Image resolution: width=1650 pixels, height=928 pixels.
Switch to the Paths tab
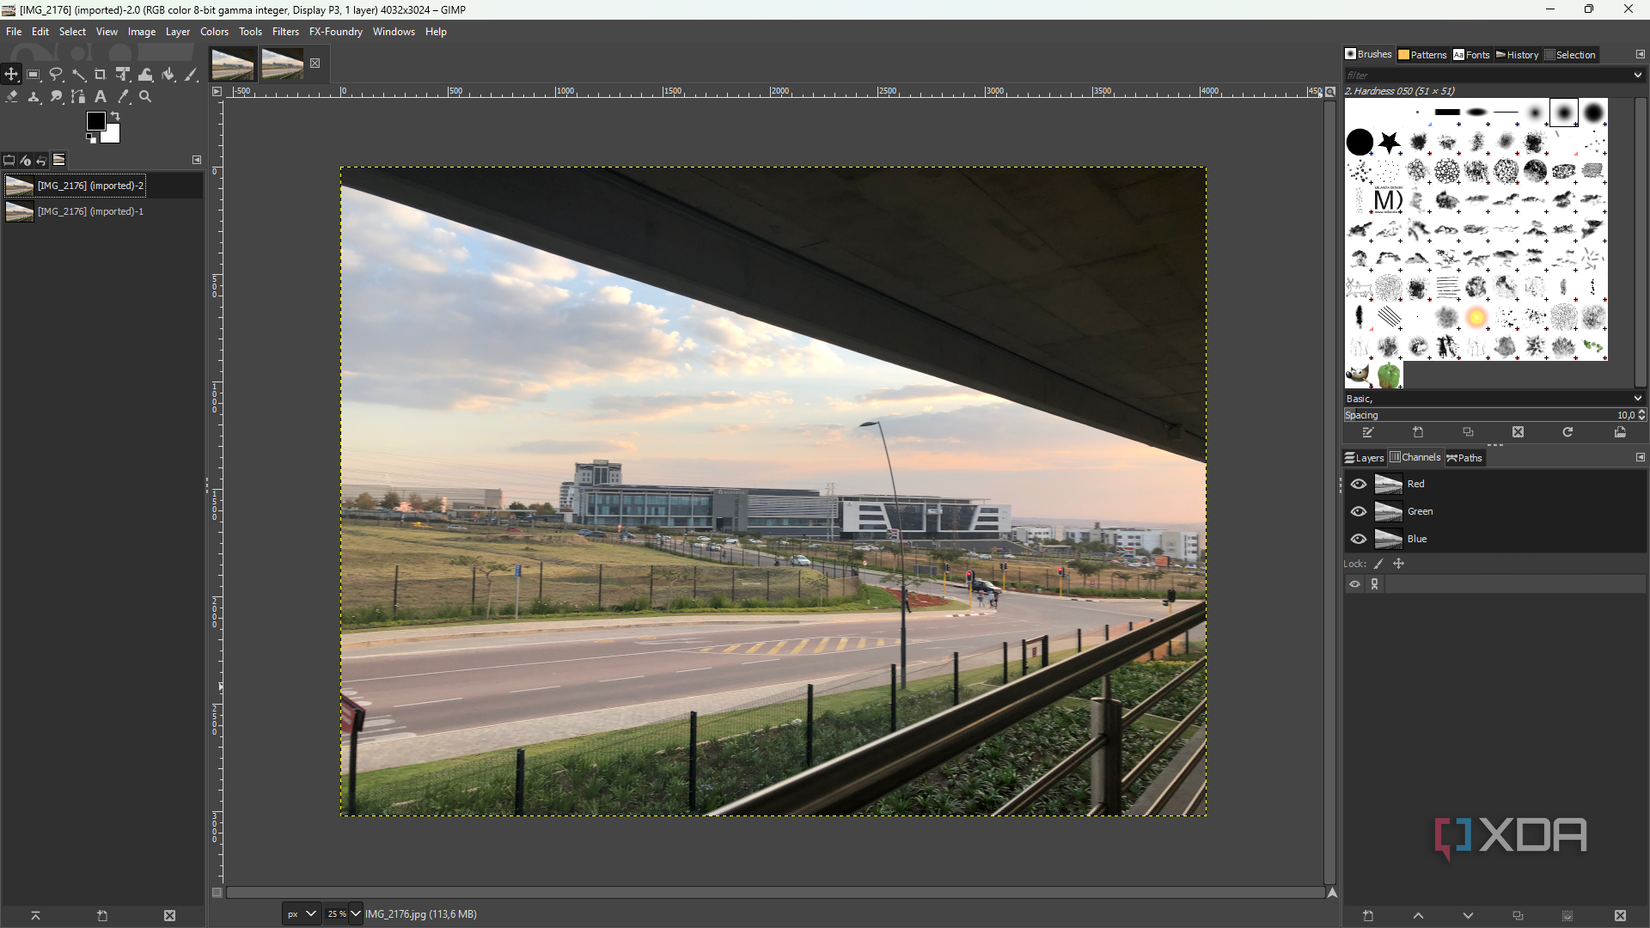click(1464, 457)
